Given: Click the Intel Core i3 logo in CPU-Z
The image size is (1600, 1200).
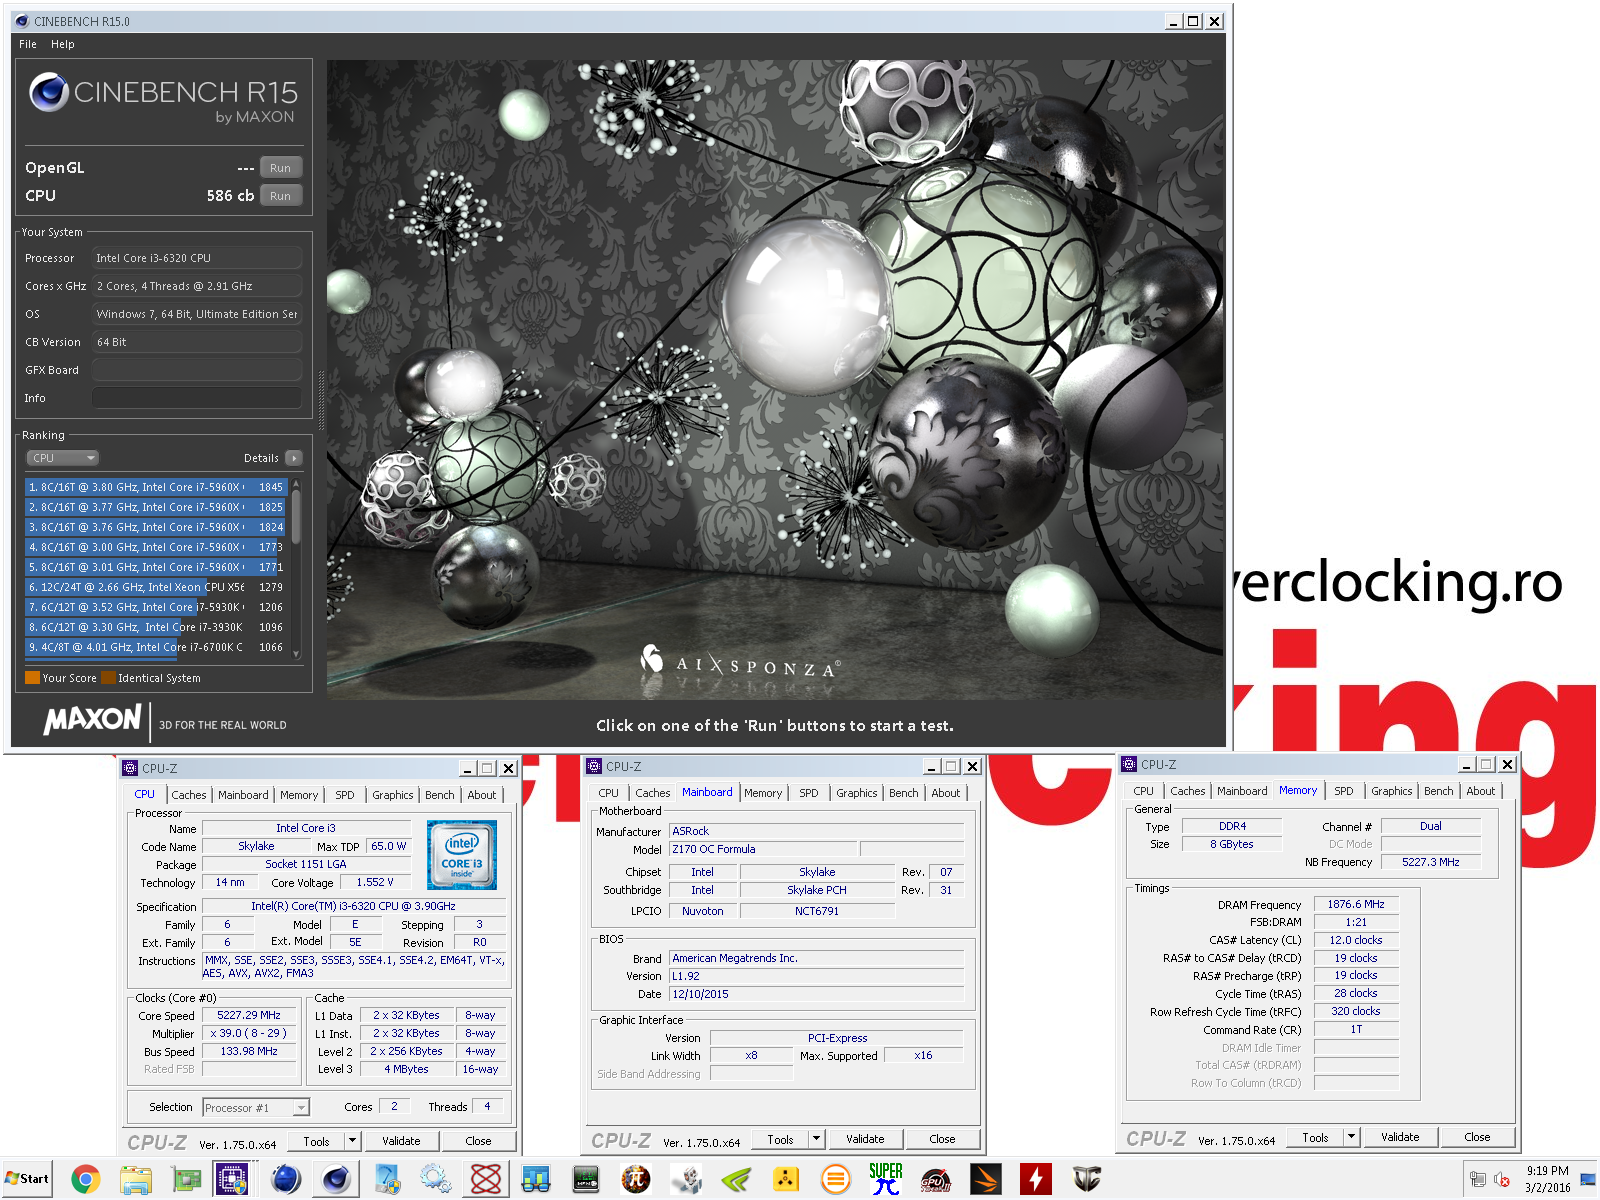Looking at the screenshot, I should point(462,855).
